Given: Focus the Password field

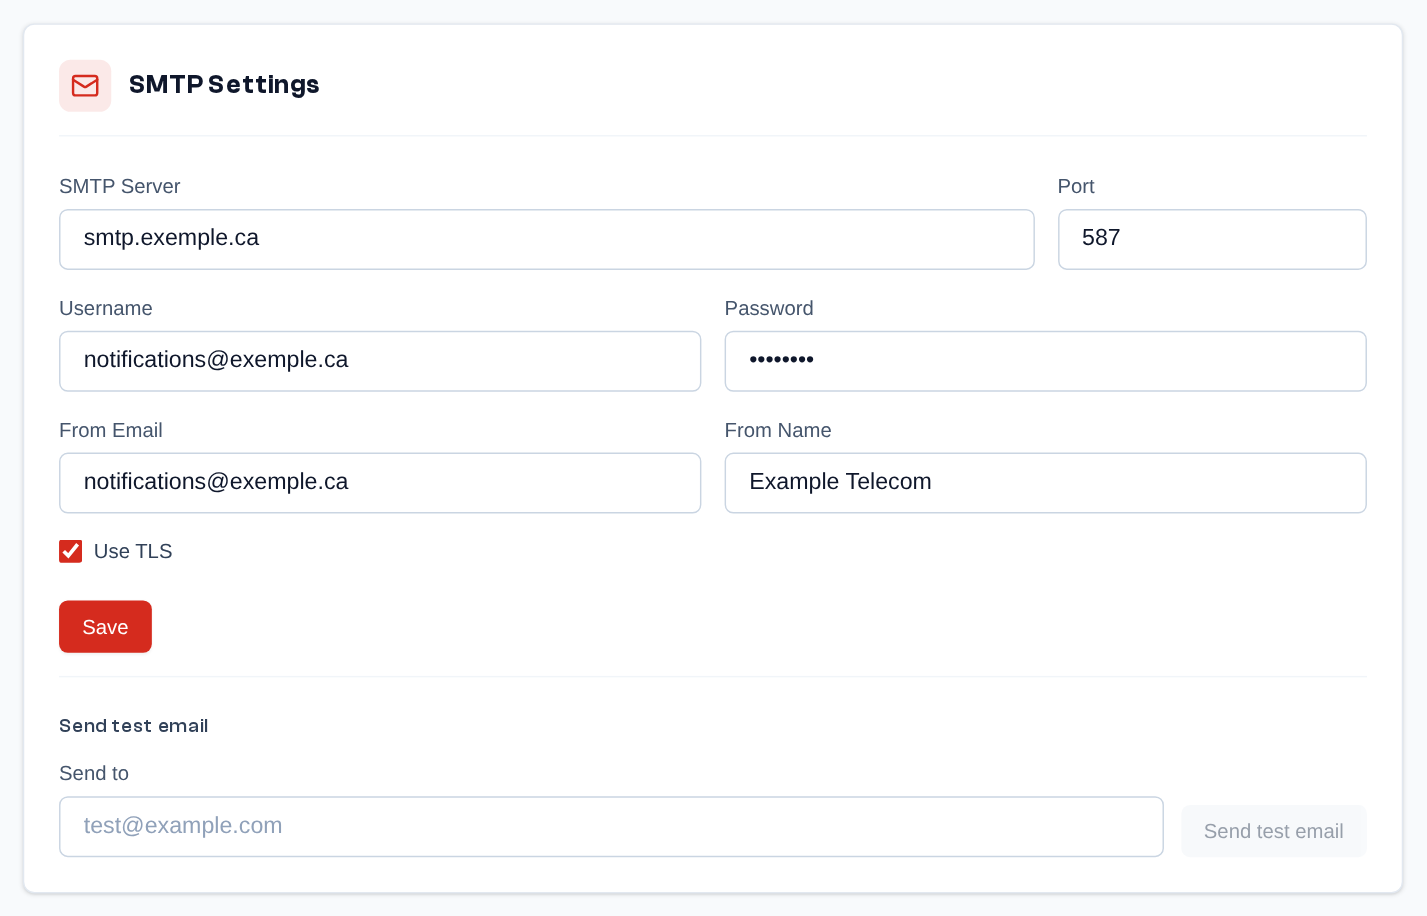Looking at the screenshot, I should [1045, 361].
